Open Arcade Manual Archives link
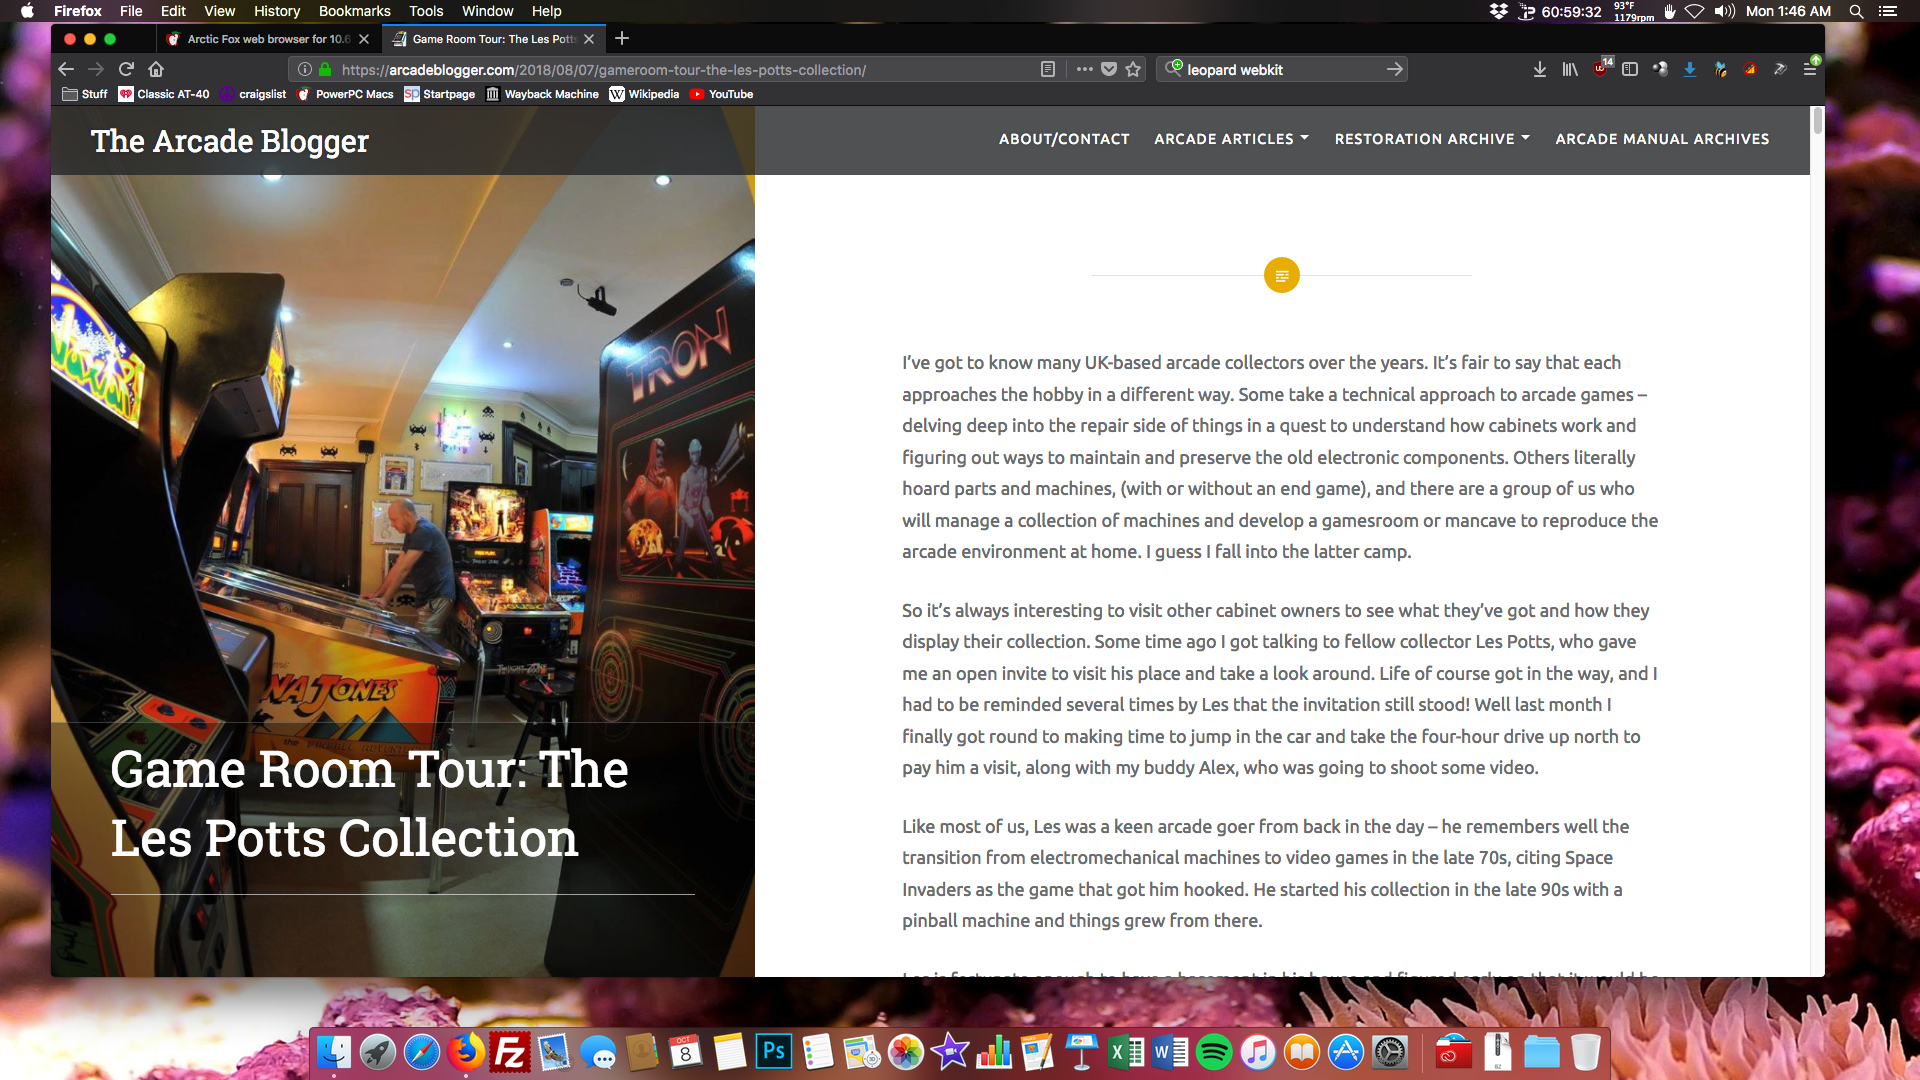The image size is (1920, 1080). coord(1662,139)
